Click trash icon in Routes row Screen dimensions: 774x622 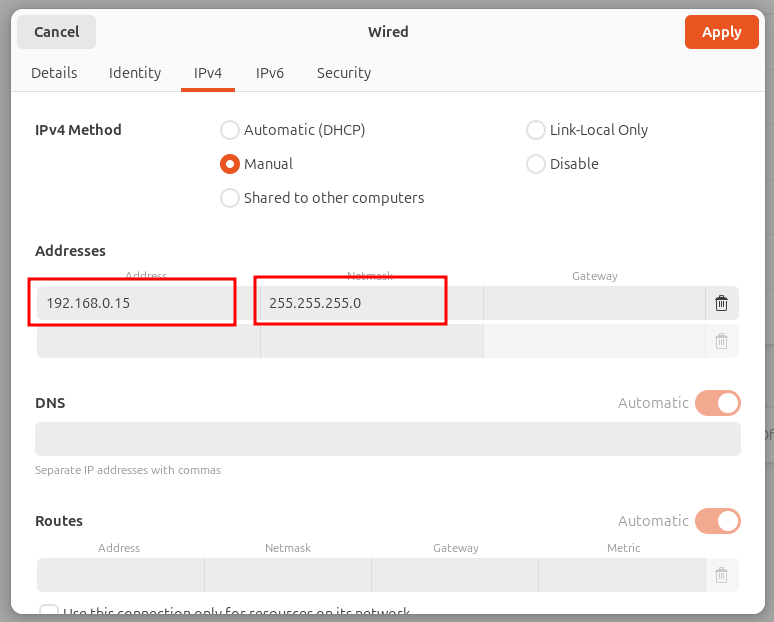(x=721, y=575)
